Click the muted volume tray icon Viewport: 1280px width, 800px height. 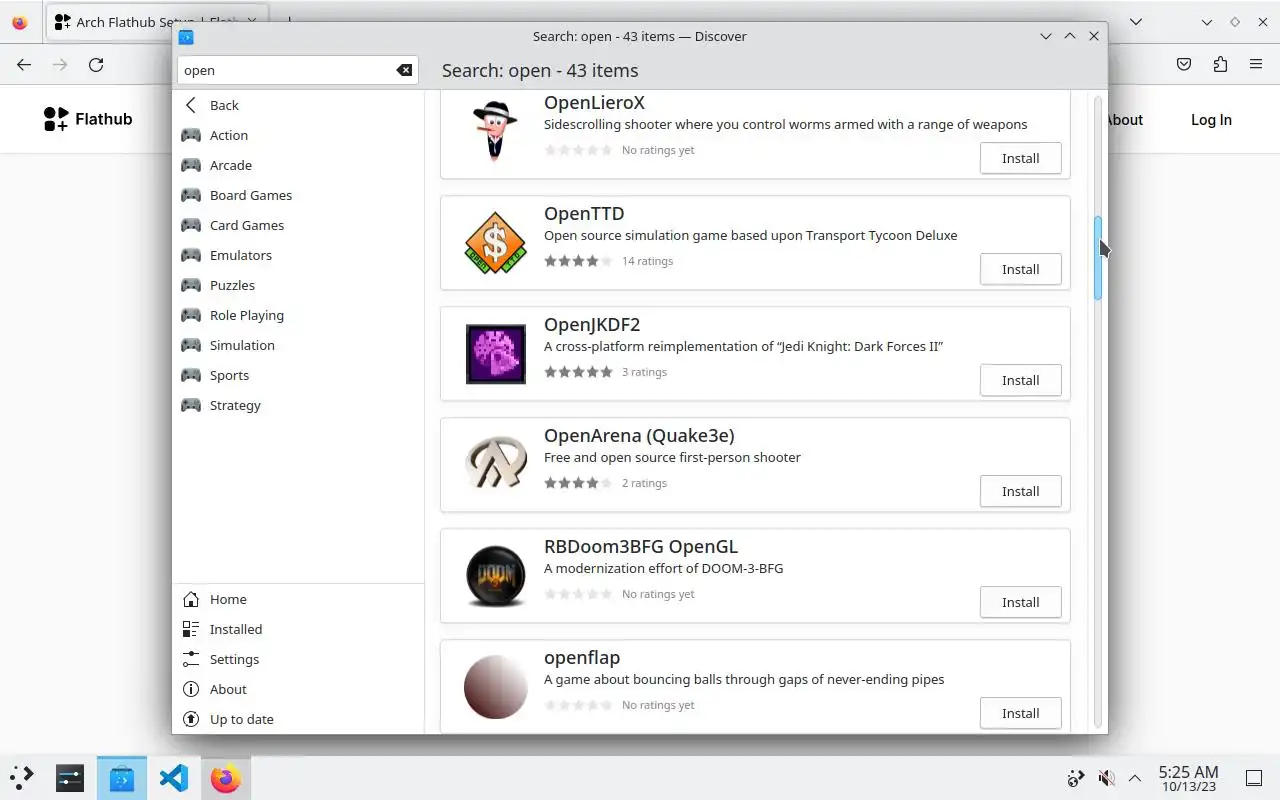pos(1106,778)
